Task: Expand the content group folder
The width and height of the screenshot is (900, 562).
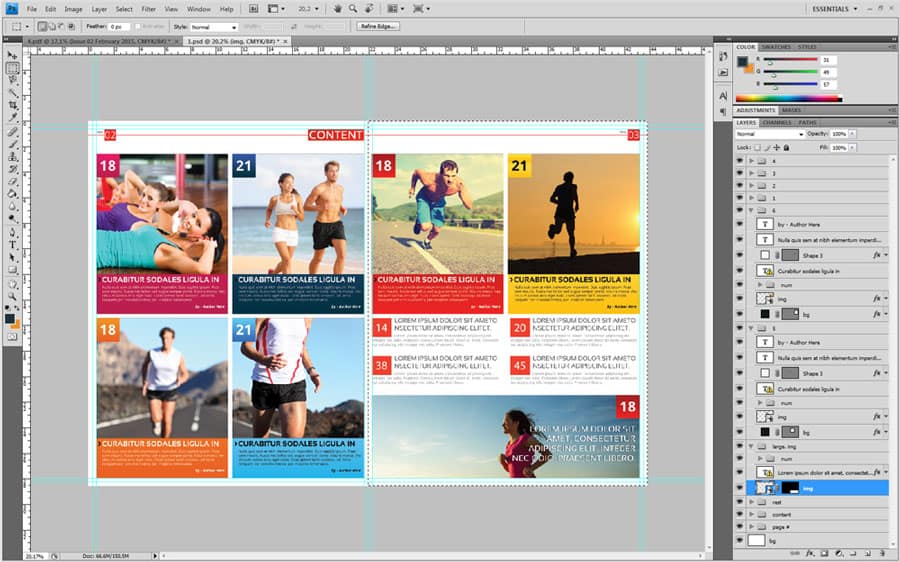Action: [x=751, y=514]
